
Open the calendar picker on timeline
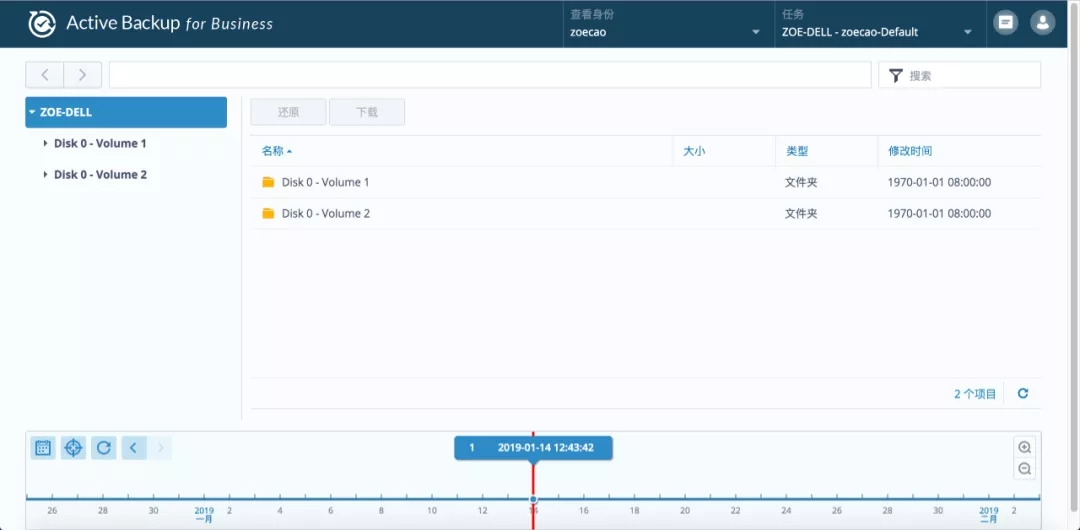(x=43, y=448)
